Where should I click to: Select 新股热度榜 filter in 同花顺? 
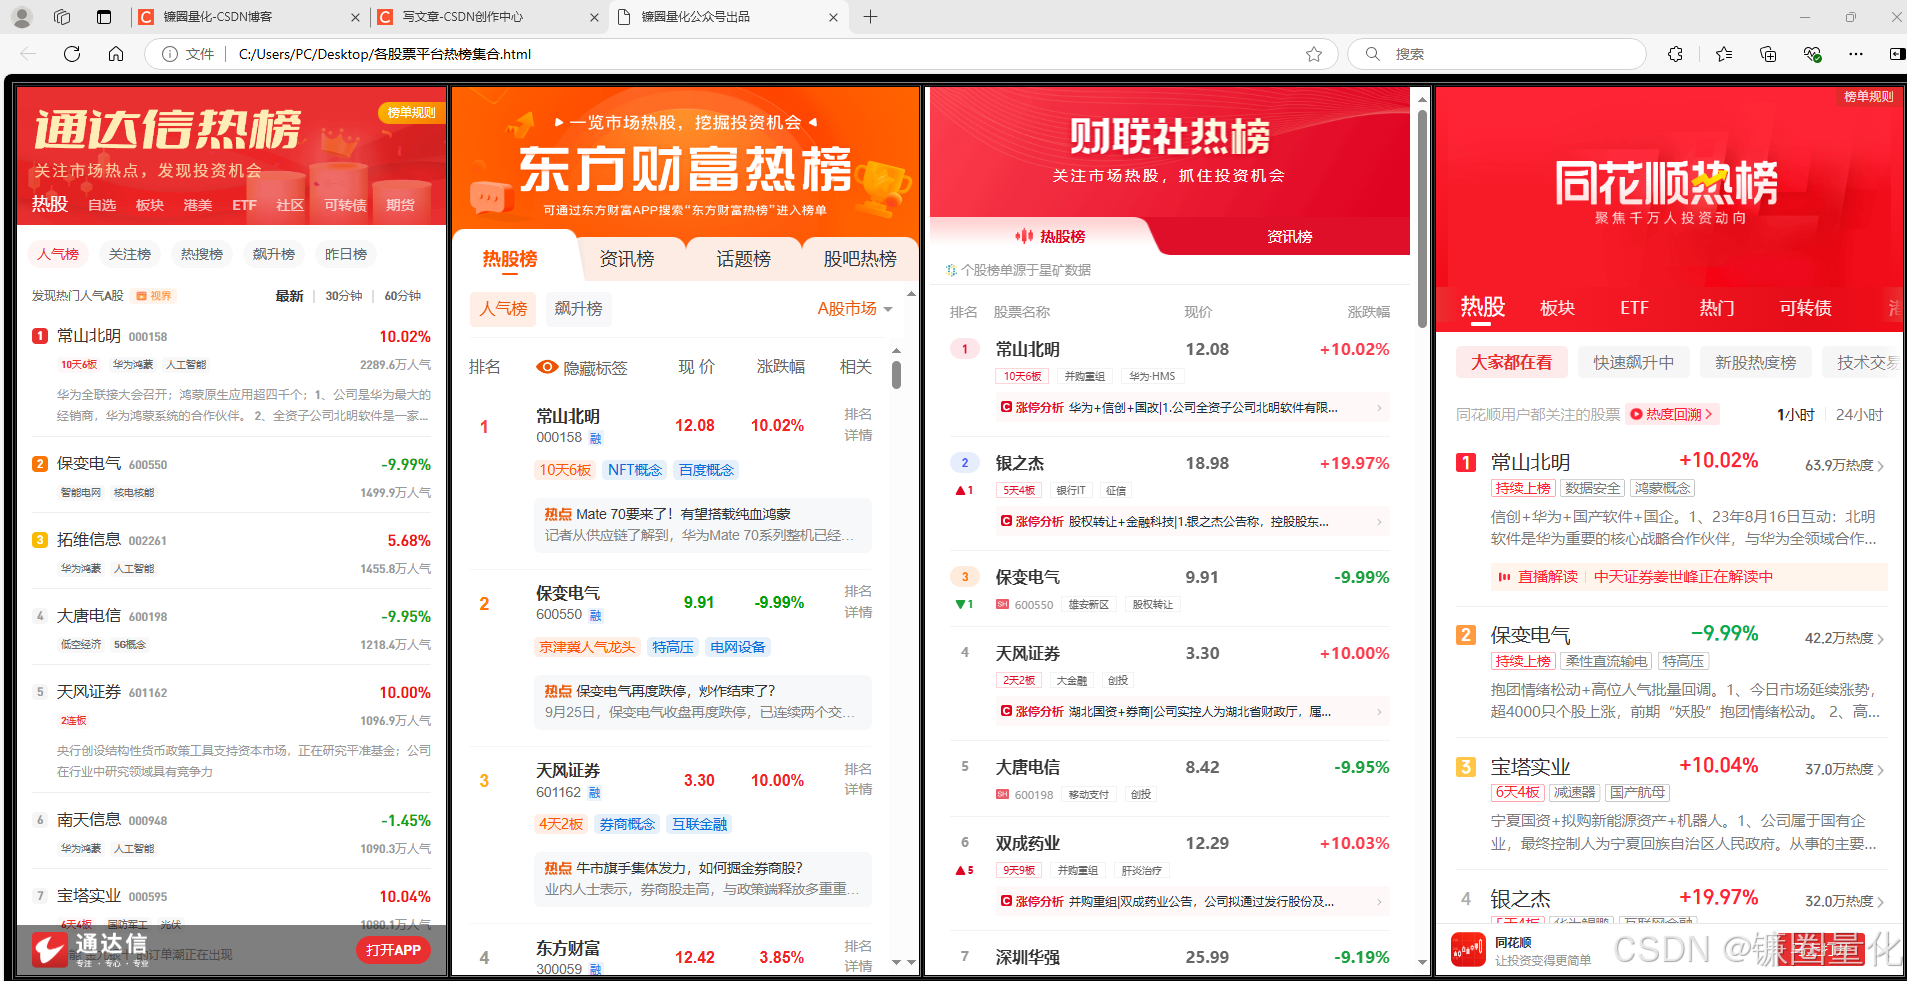click(1755, 362)
